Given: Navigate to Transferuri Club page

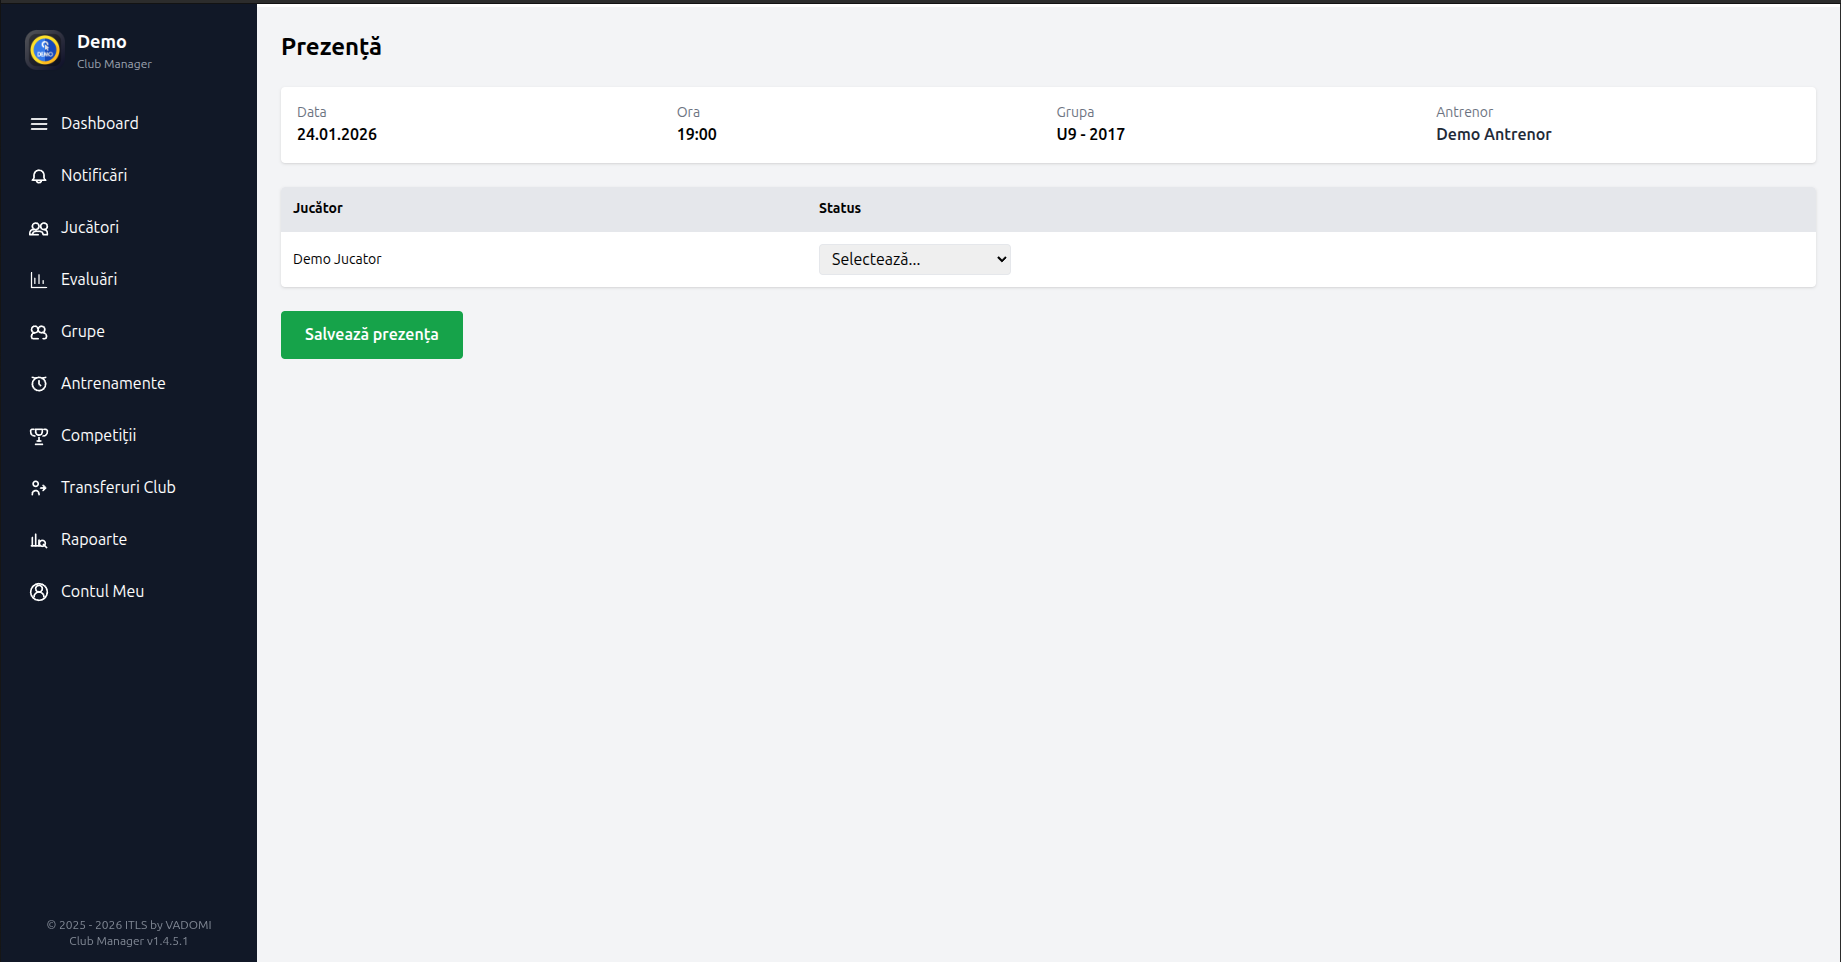Looking at the screenshot, I should coord(118,487).
